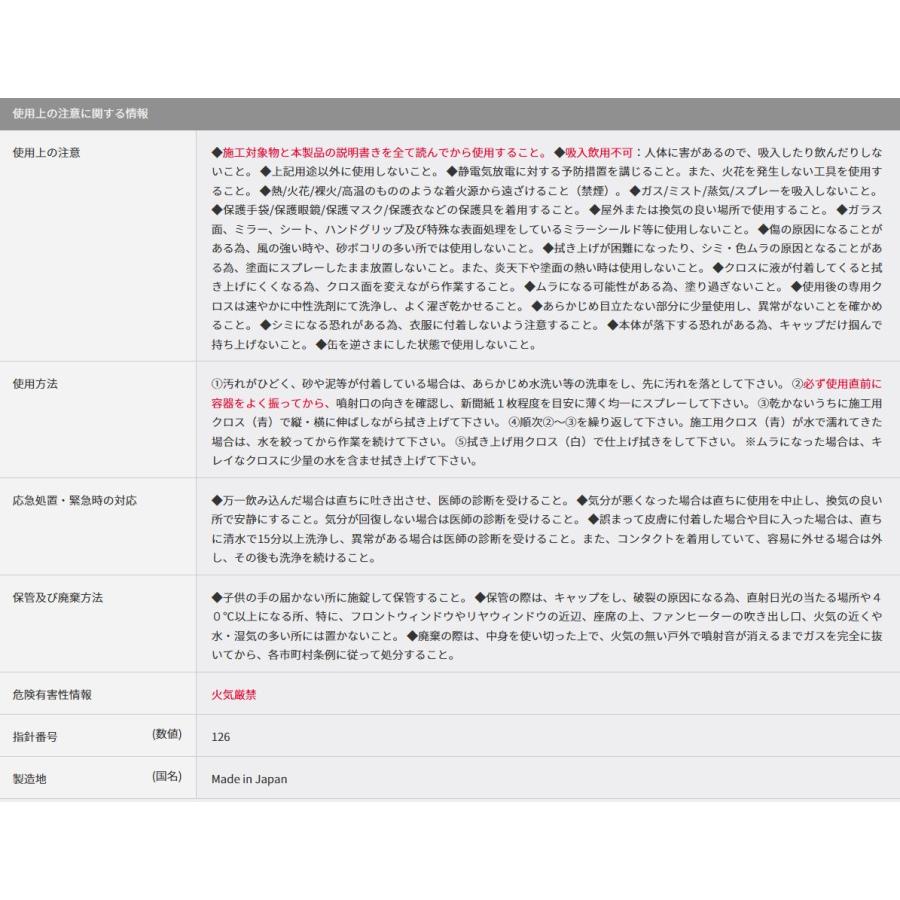This screenshot has height=900, width=900.
Task: Click the Made in Japan value
Action: click(249, 779)
